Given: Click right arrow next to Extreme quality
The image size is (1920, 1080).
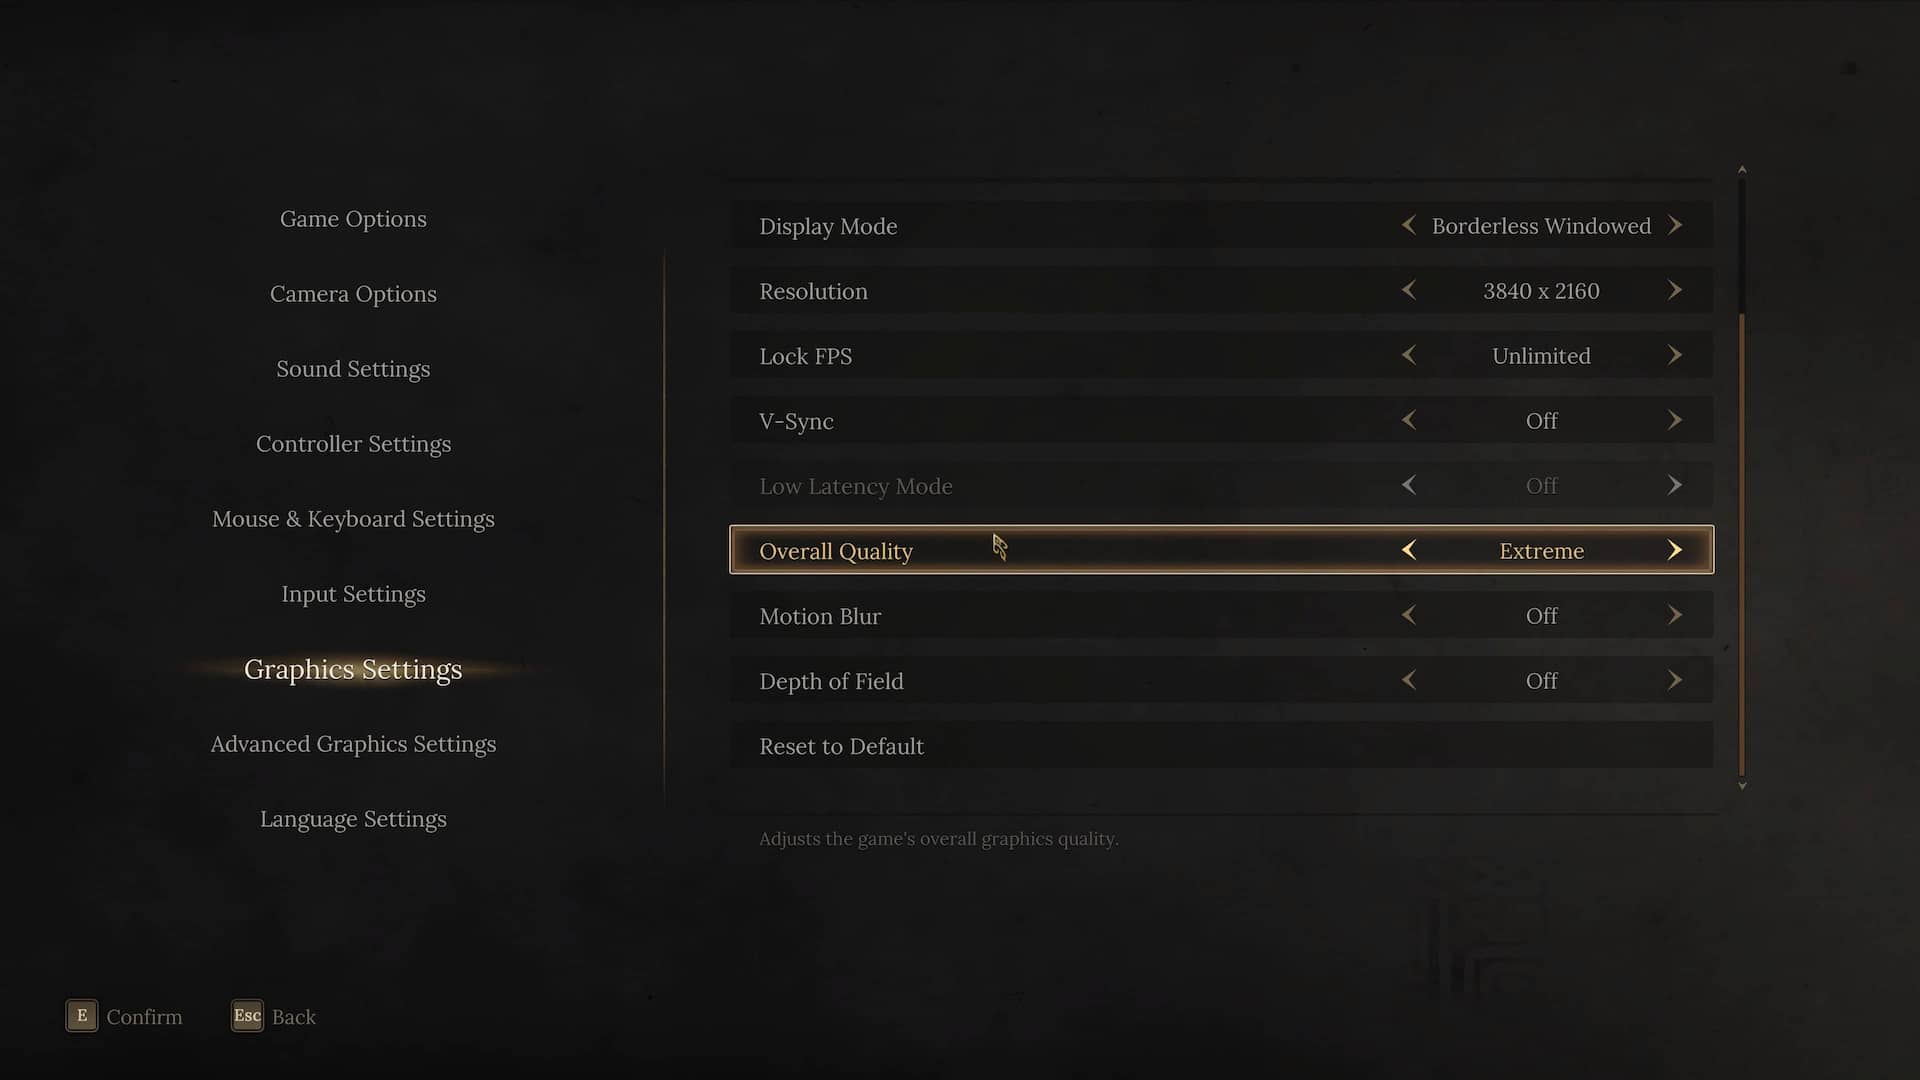Looking at the screenshot, I should click(1675, 550).
